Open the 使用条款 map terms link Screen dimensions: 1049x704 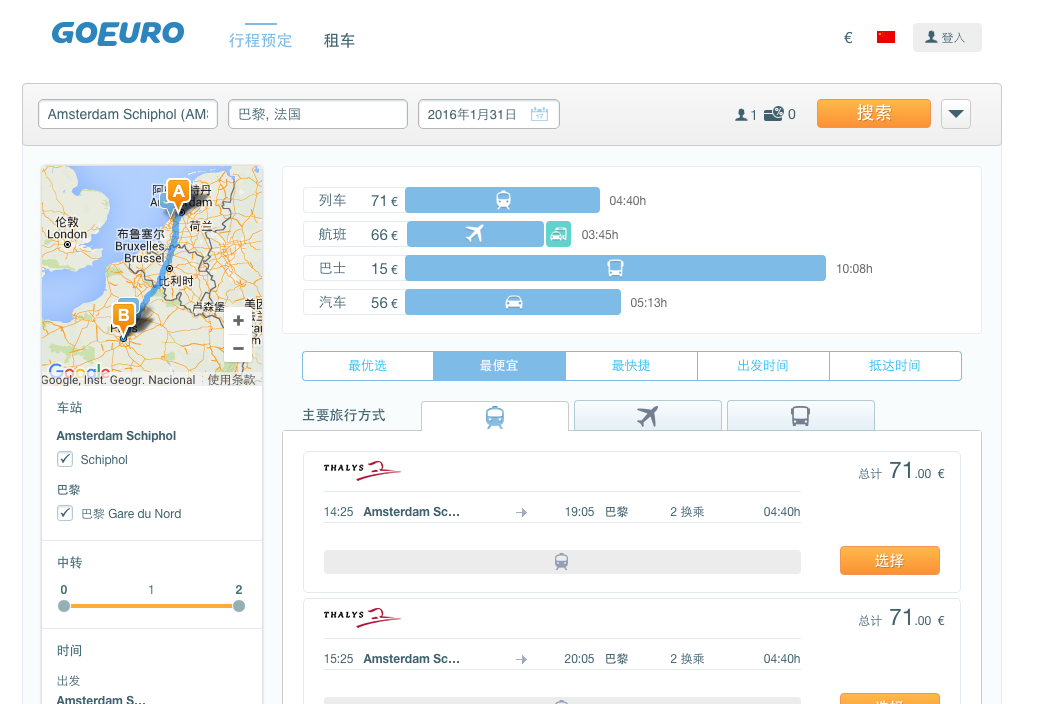(x=231, y=379)
